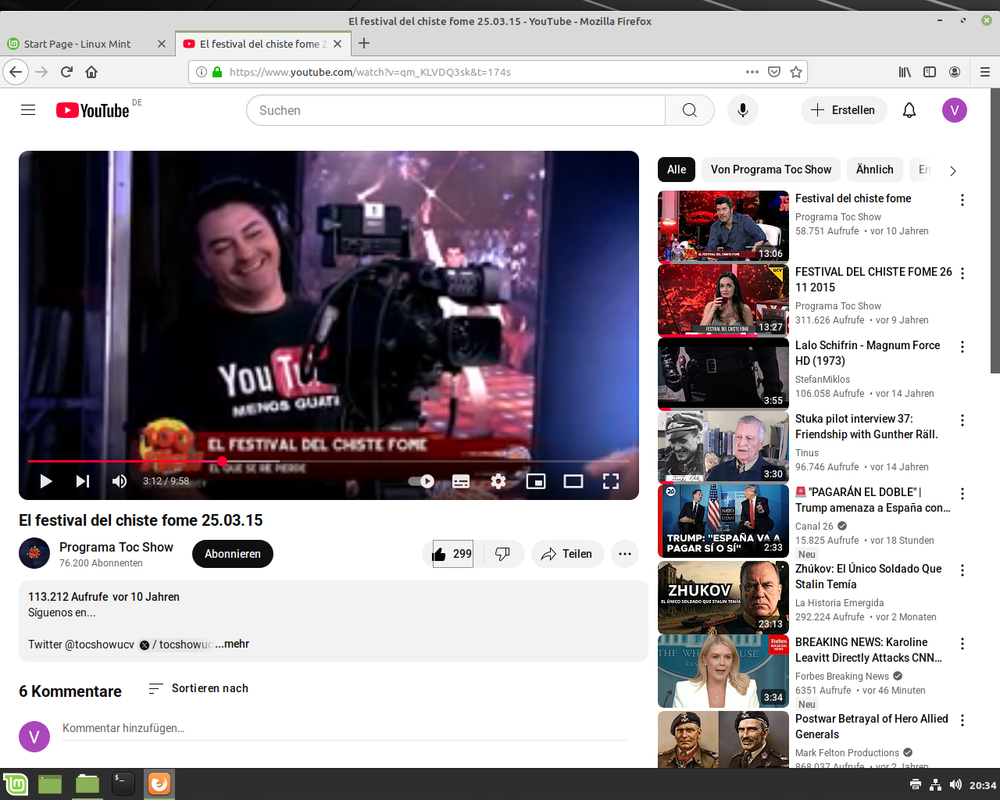Click the Suchen search field
The width and height of the screenshot is (1000, 800).
point(455,110)
